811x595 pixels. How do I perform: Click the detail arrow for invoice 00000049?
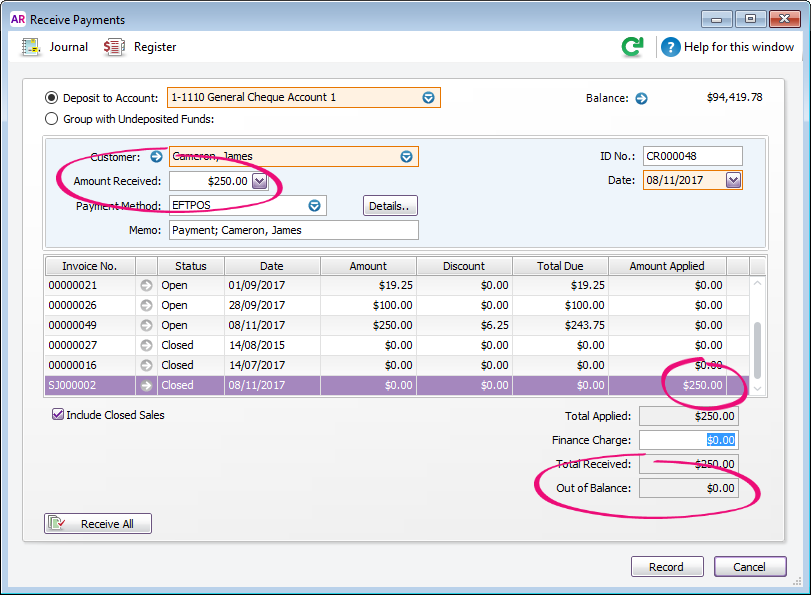tap(146, 325)
